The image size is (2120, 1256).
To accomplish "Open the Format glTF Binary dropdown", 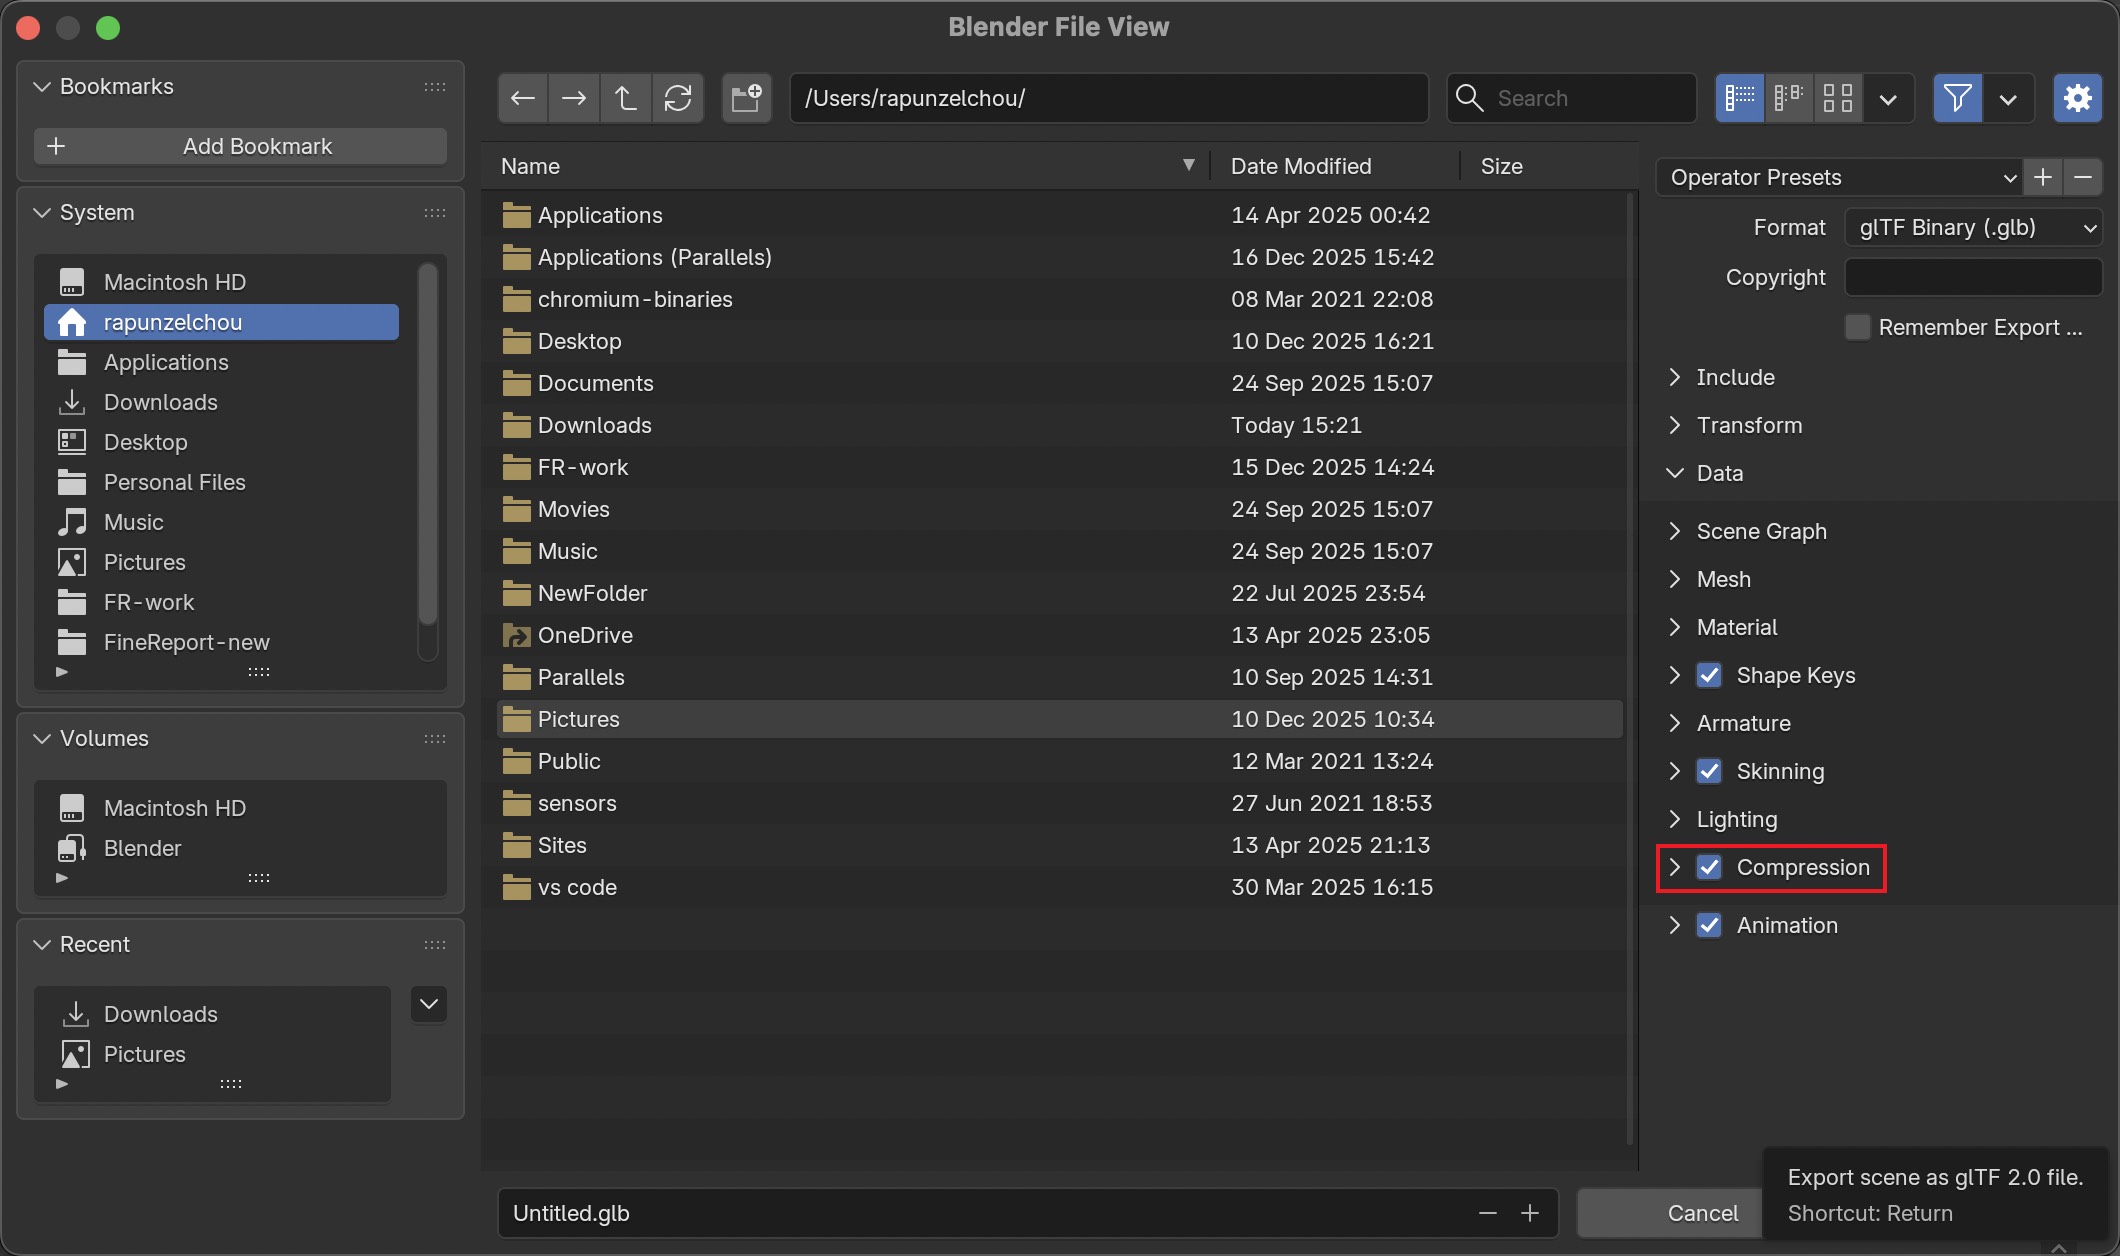I will (x=1973, y=227).
